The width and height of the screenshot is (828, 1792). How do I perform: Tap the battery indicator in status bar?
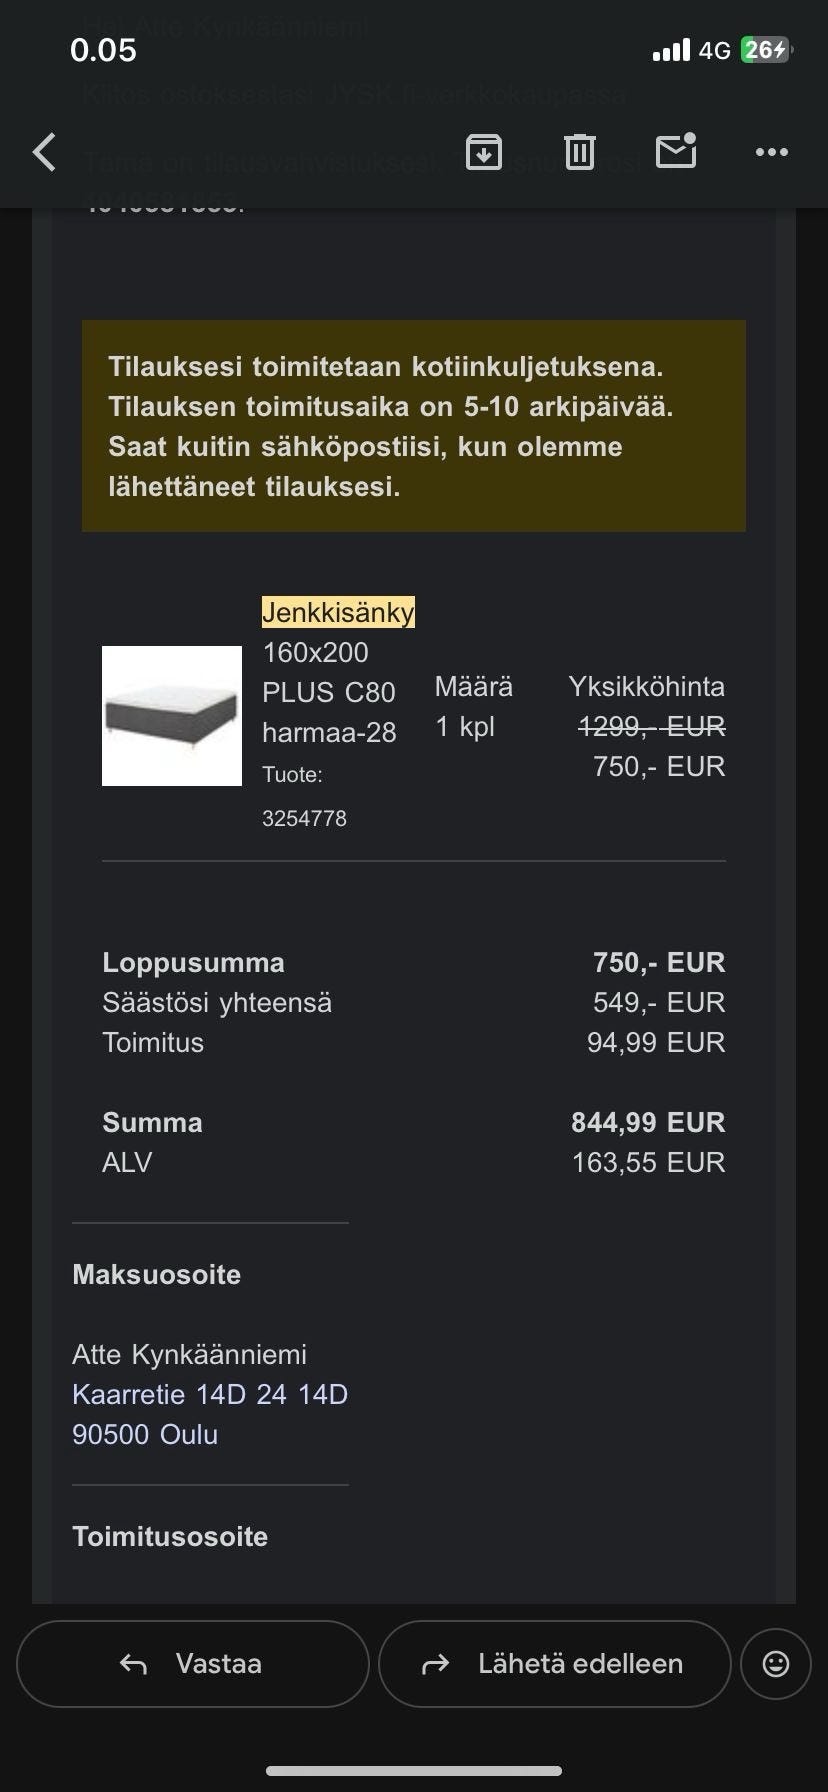pos(765,50)
